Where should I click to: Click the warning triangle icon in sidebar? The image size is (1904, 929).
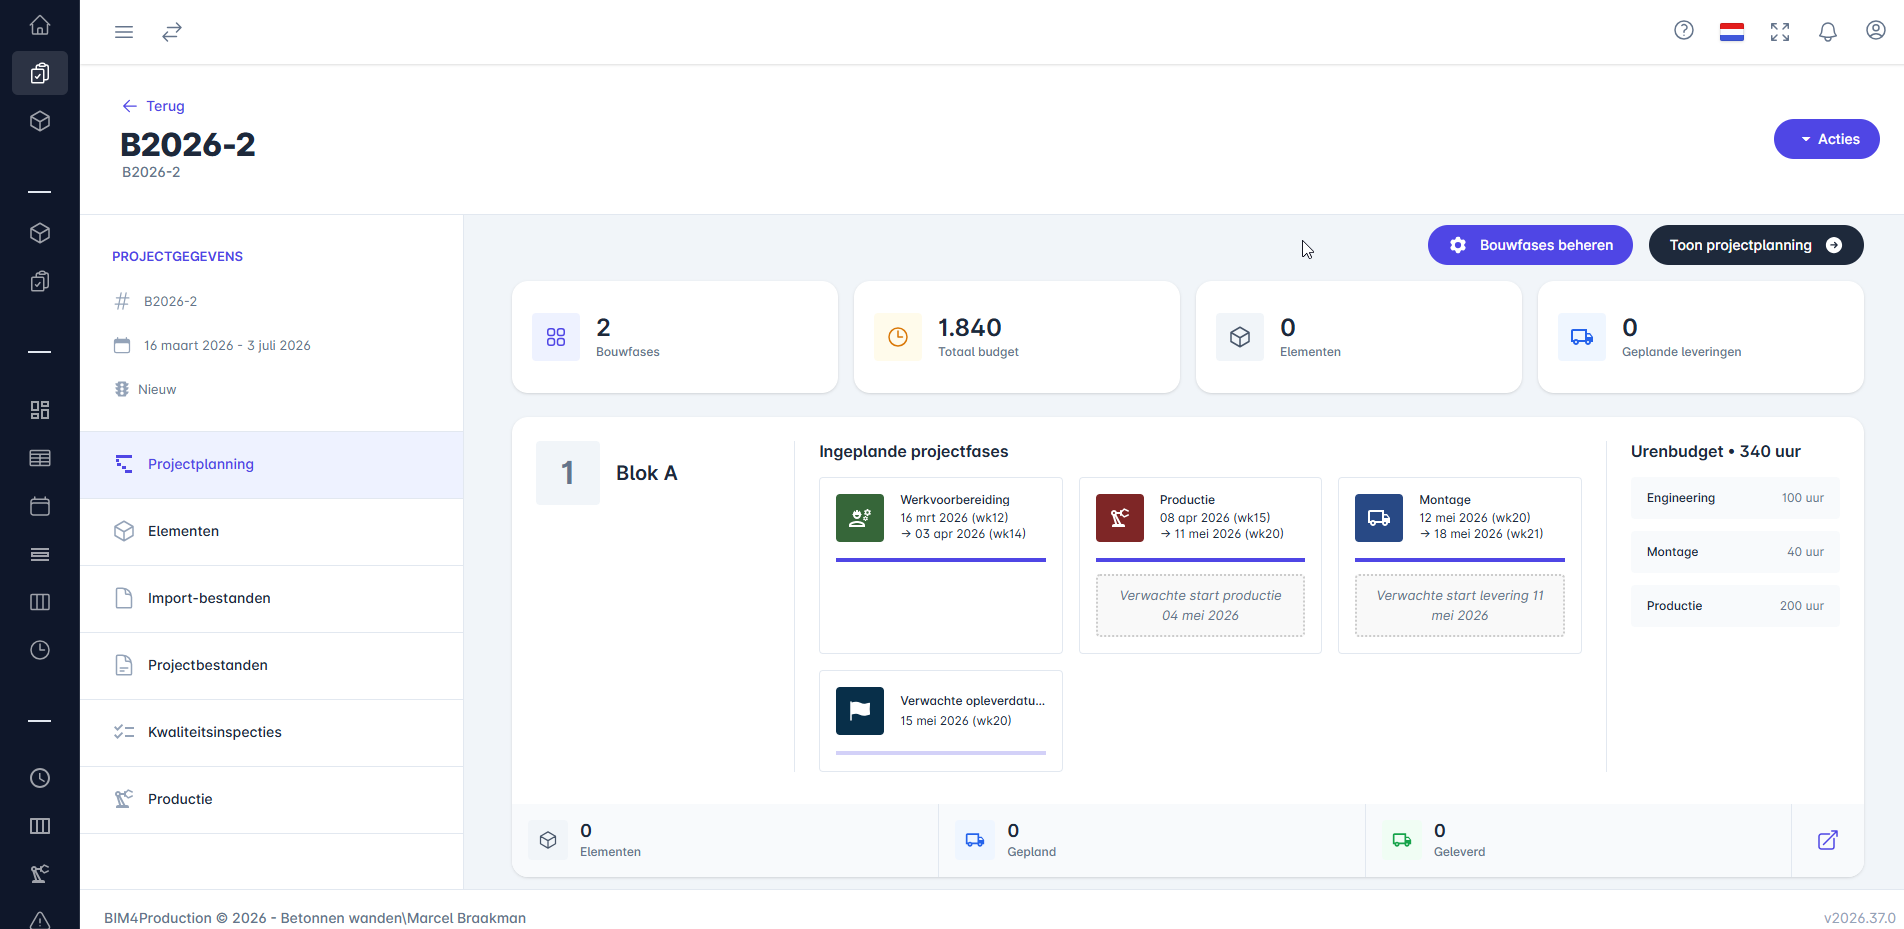coord(40,920)
